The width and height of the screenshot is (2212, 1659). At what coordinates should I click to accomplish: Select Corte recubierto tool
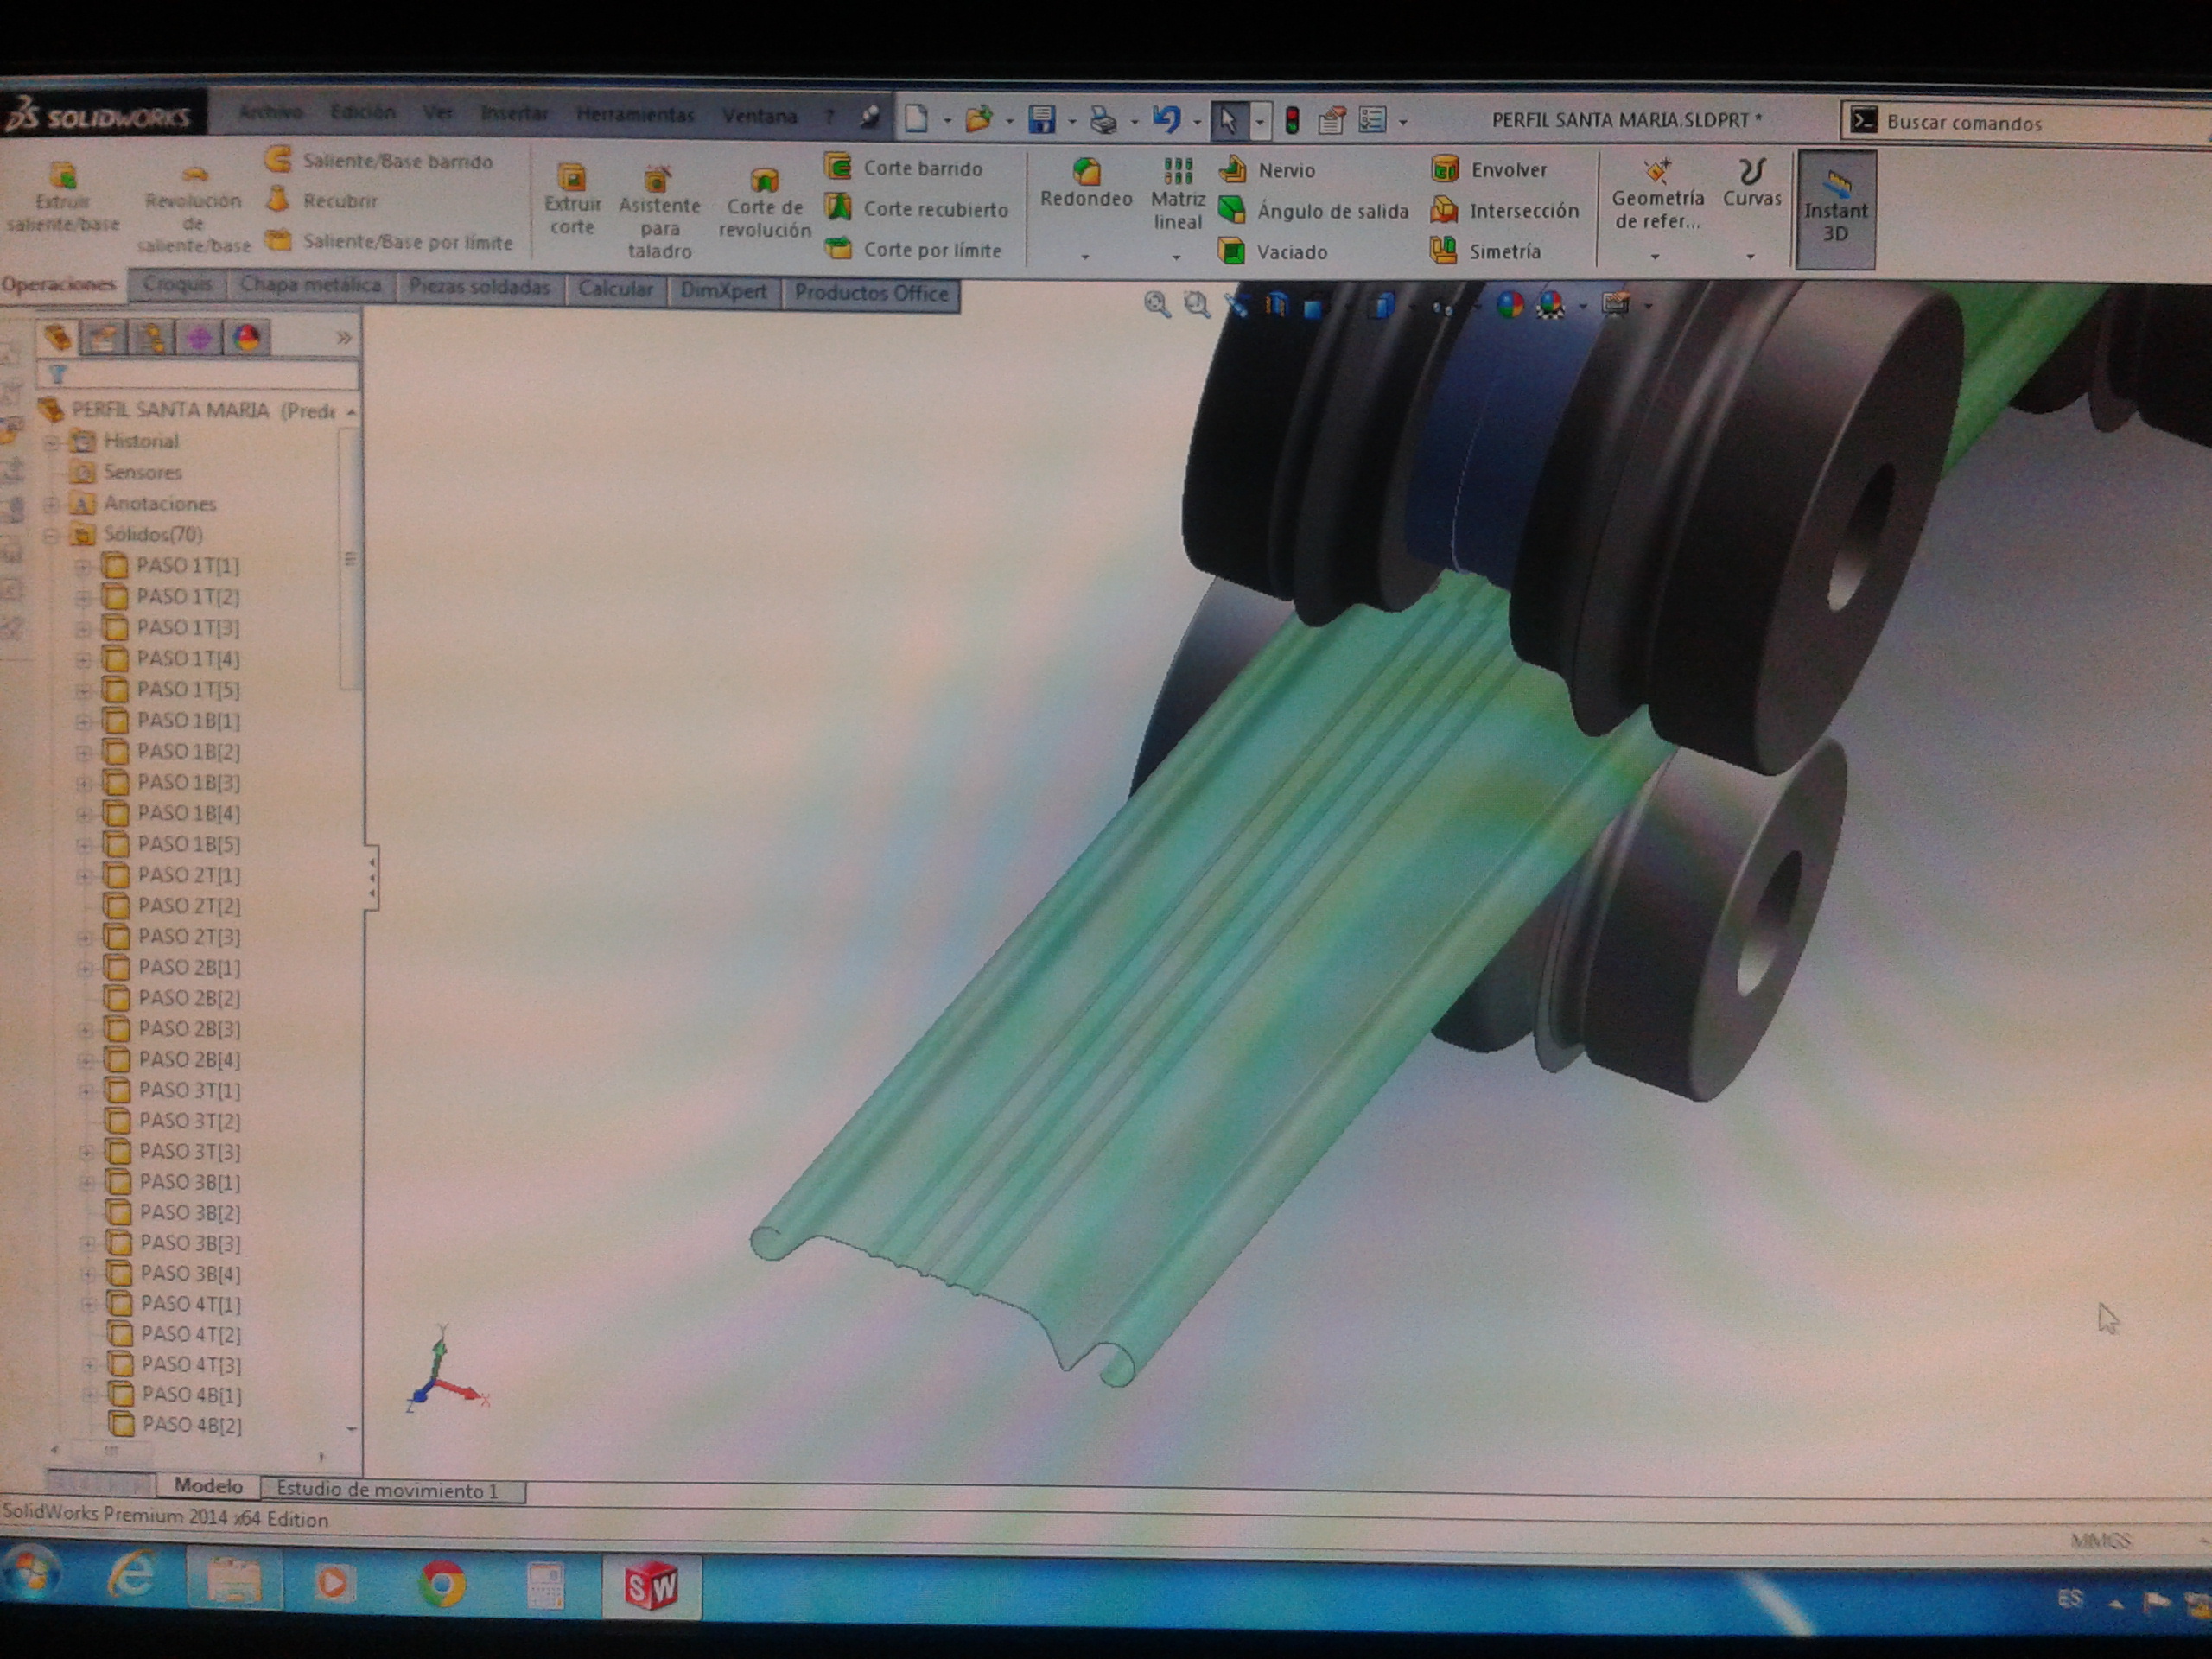918,208
